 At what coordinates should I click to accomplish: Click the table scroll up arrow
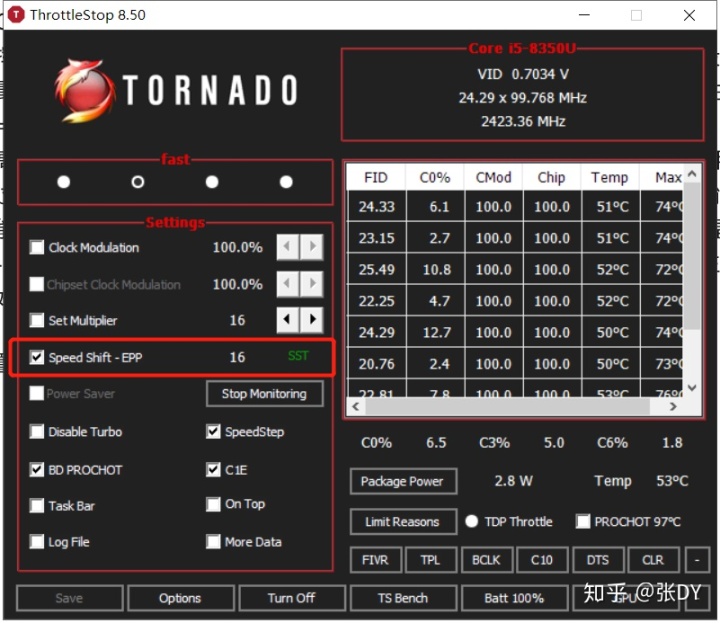(x=692, y=174)
